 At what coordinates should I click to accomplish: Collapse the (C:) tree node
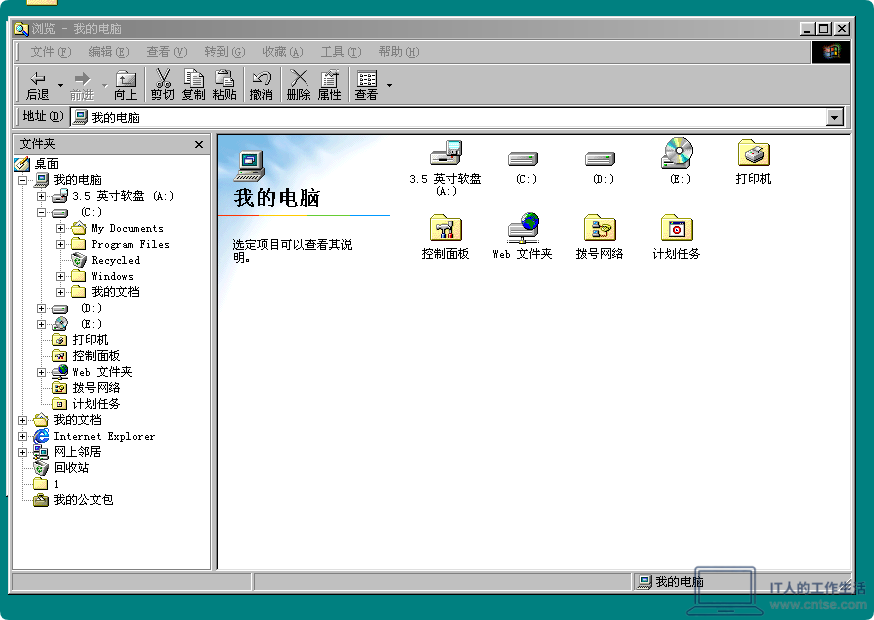coord(41,212)
